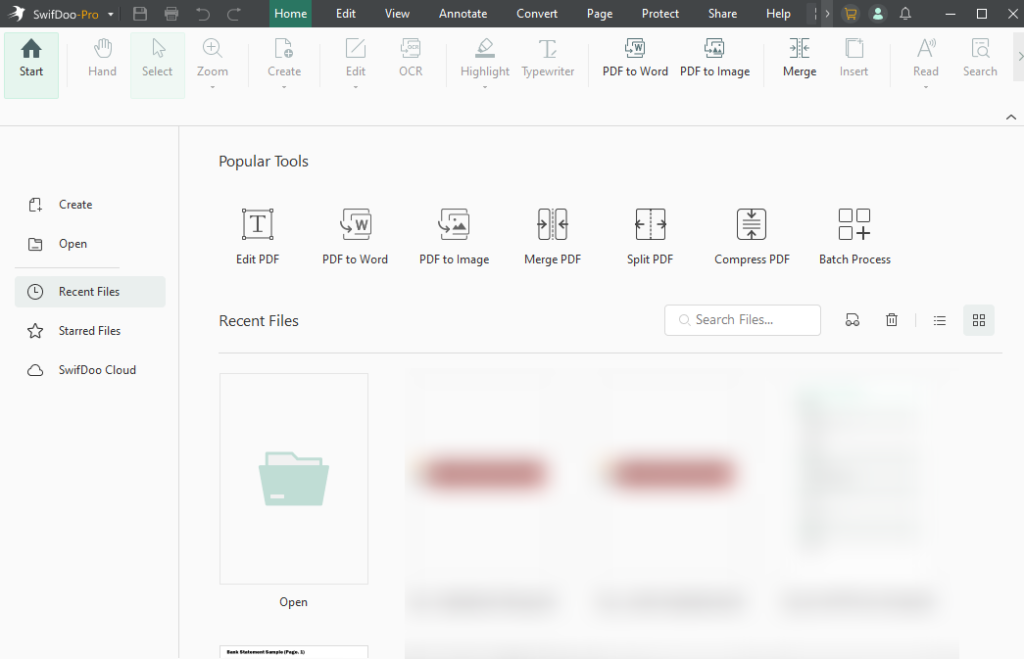Click the Search Files input field
This screenshot has width=1024, height=659.
(743, 320)
